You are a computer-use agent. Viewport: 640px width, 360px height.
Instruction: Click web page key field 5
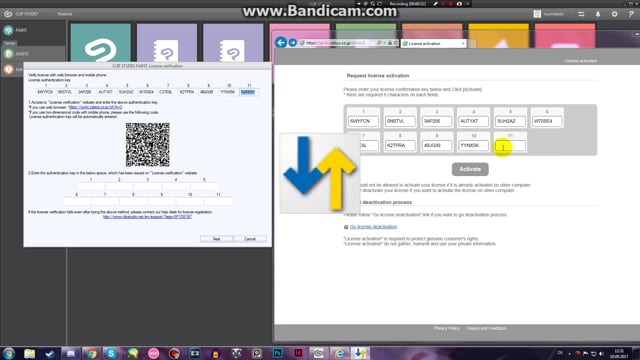click(510, 121)
